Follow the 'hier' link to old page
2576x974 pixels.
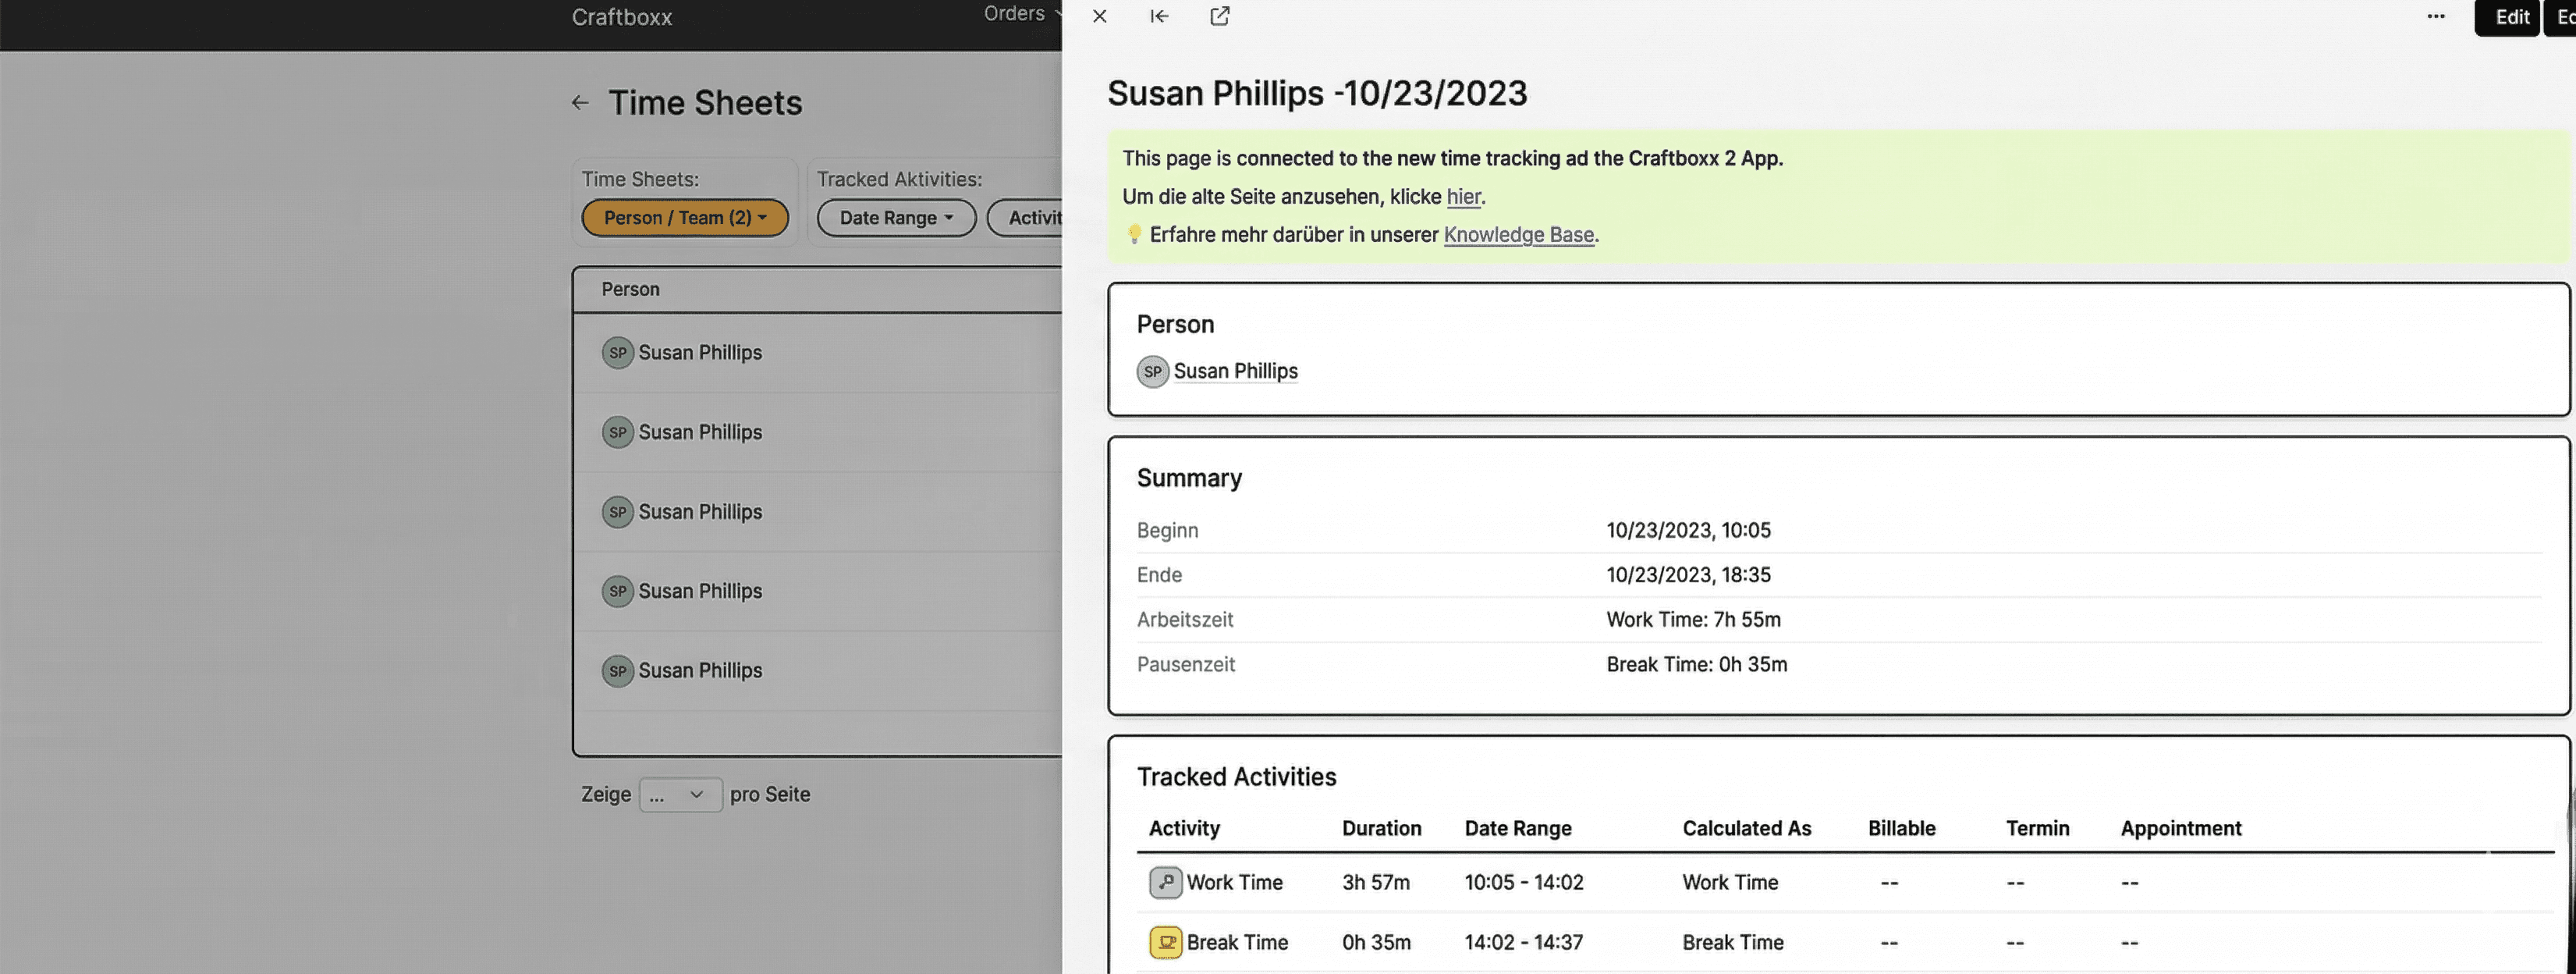(x=1463, y=197)
